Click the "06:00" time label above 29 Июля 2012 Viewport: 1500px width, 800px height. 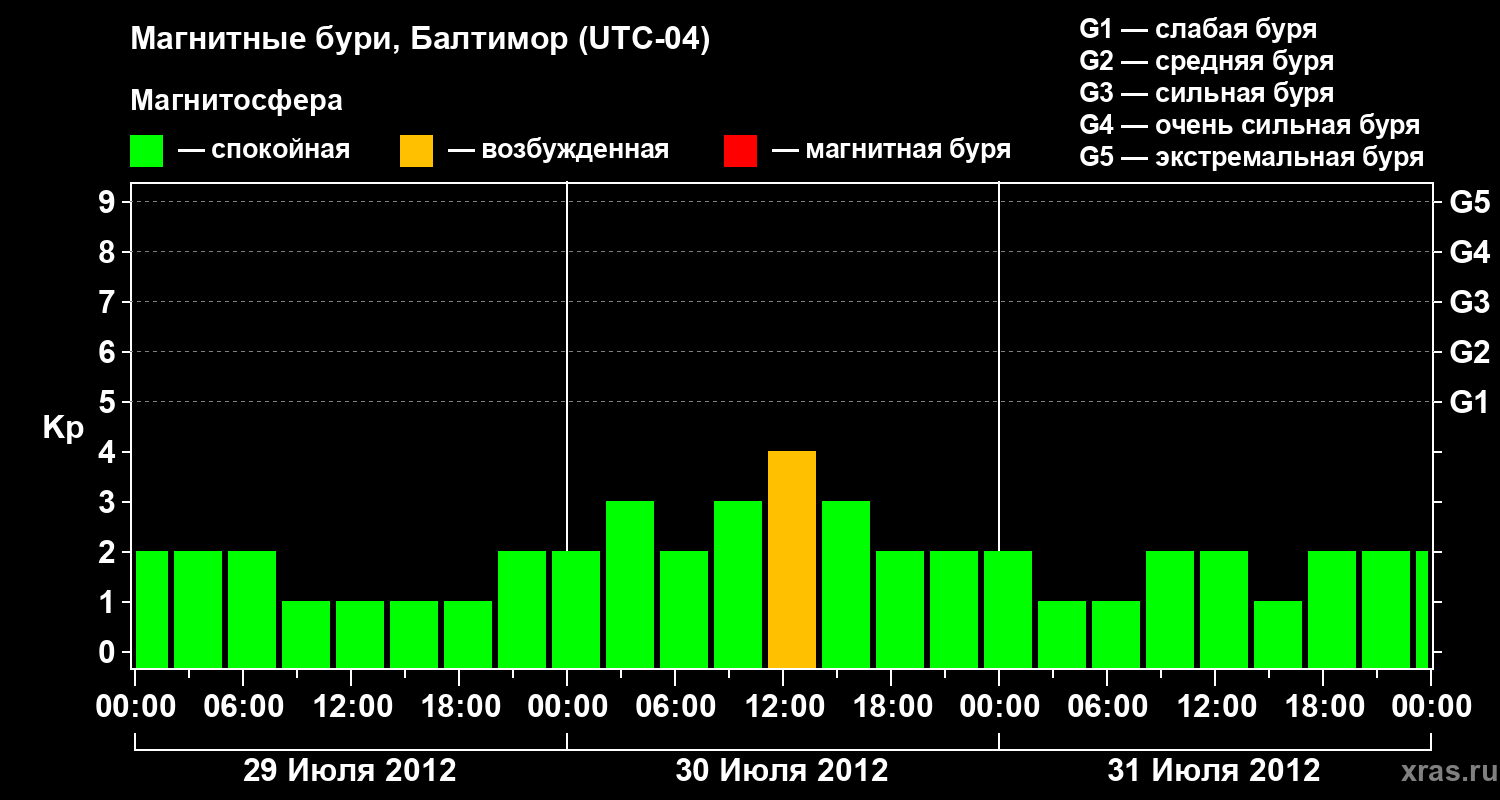243,707
